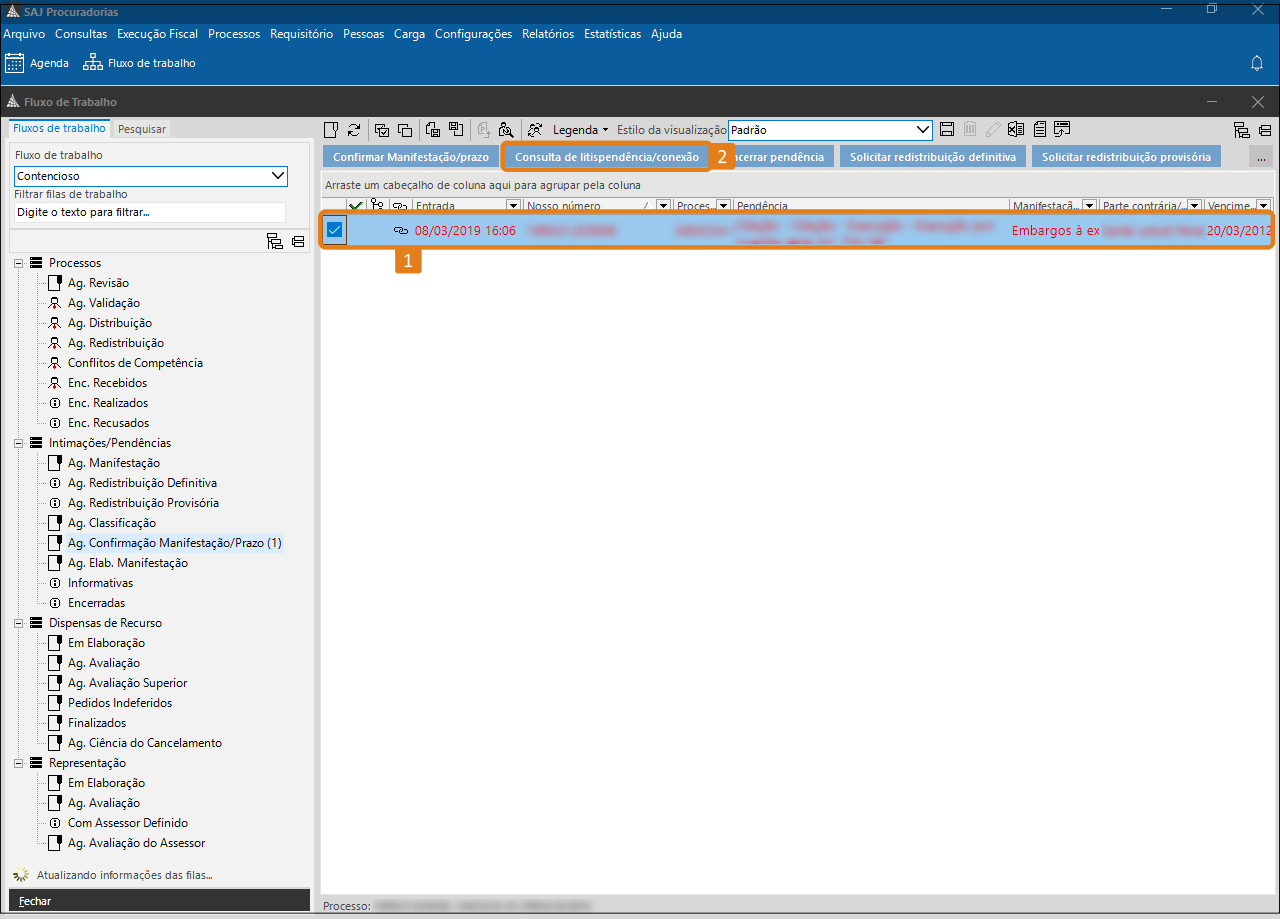Expand all nodes in the queue tree
This screenshot has height=919, width=1280.
click(274, 241)
